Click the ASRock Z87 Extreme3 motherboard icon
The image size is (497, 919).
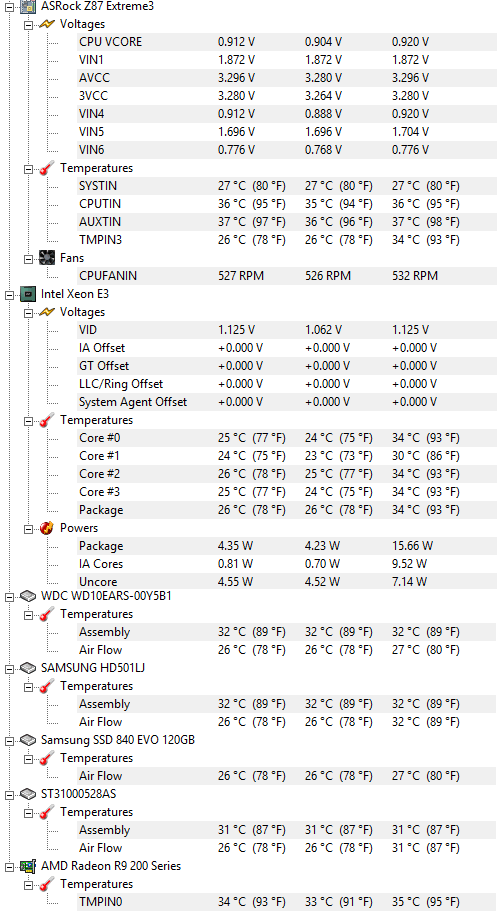[28, 6]
